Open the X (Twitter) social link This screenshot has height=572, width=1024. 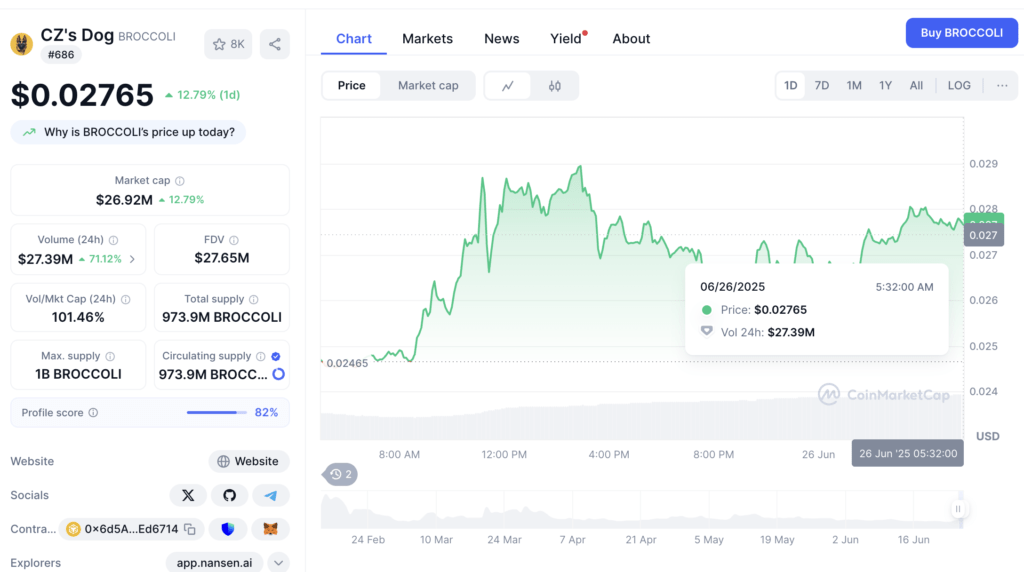tap(188, 496)
